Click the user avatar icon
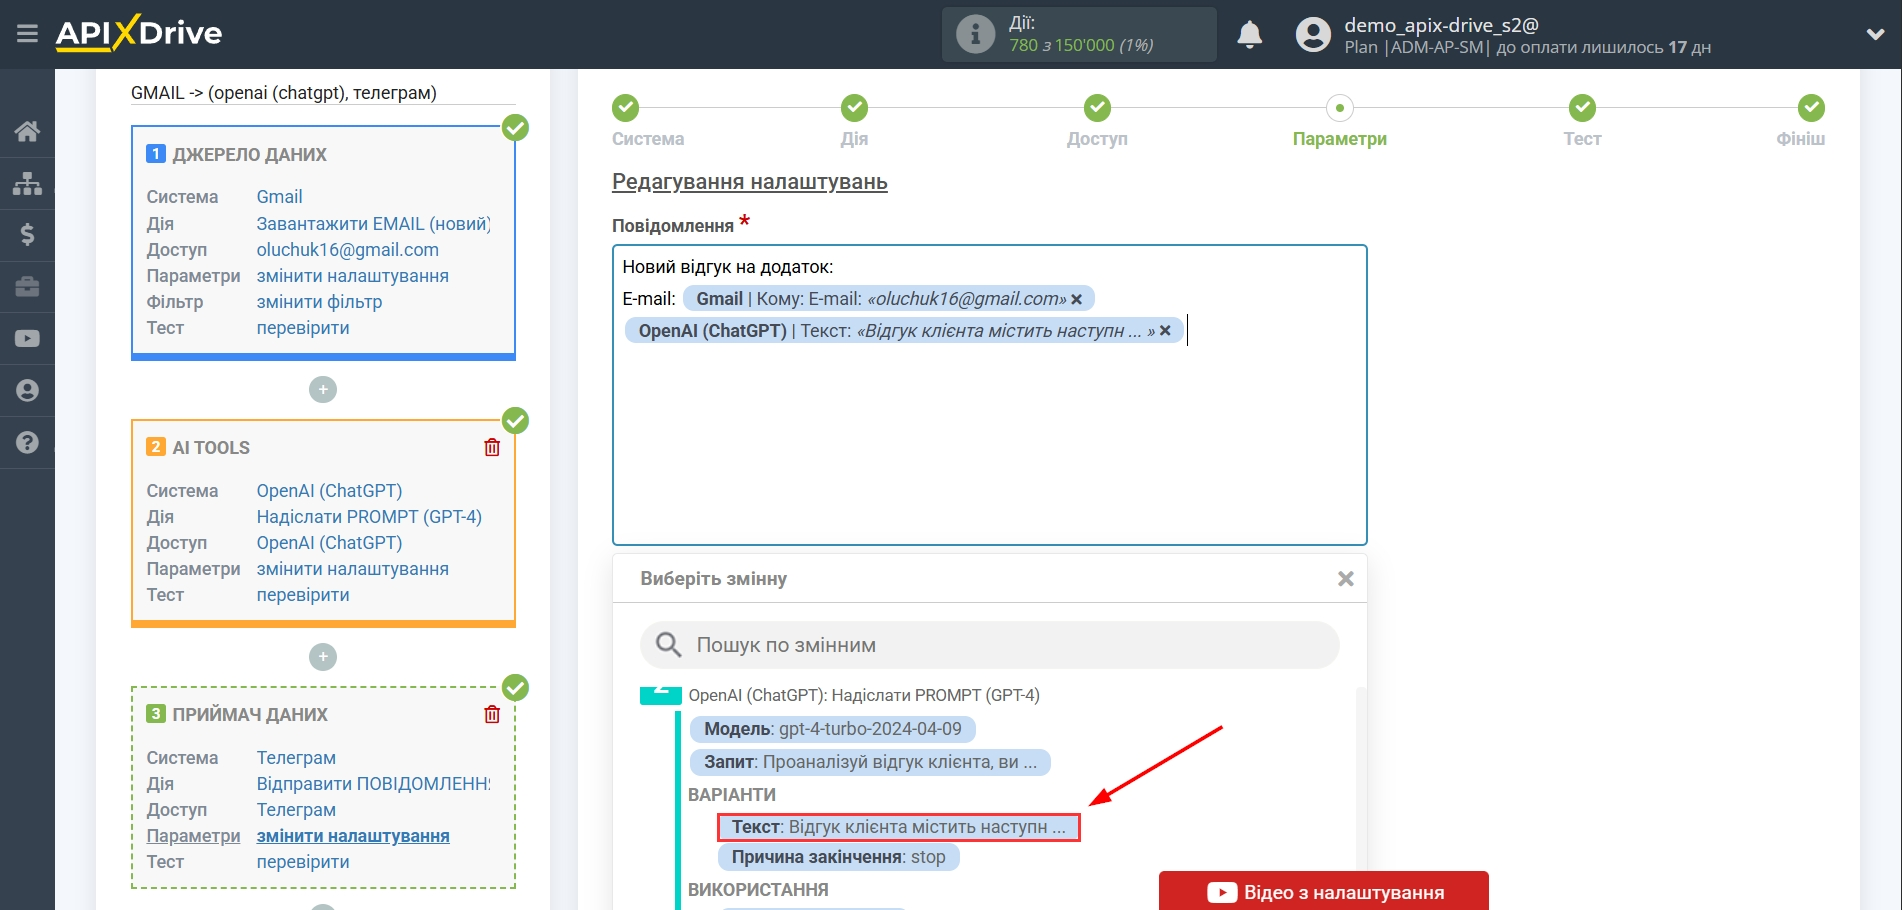The image size is (1902, 910). pos(1313,35)
